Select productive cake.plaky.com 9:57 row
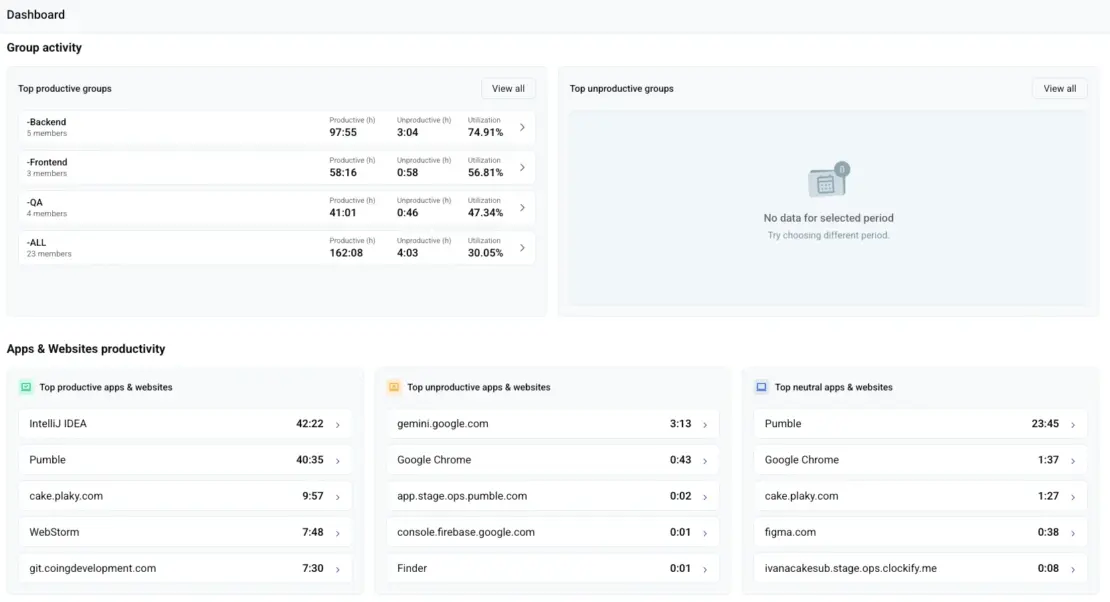Image resolution: width=1110 pixels, height=602 pixels. (x=185, y=496)
